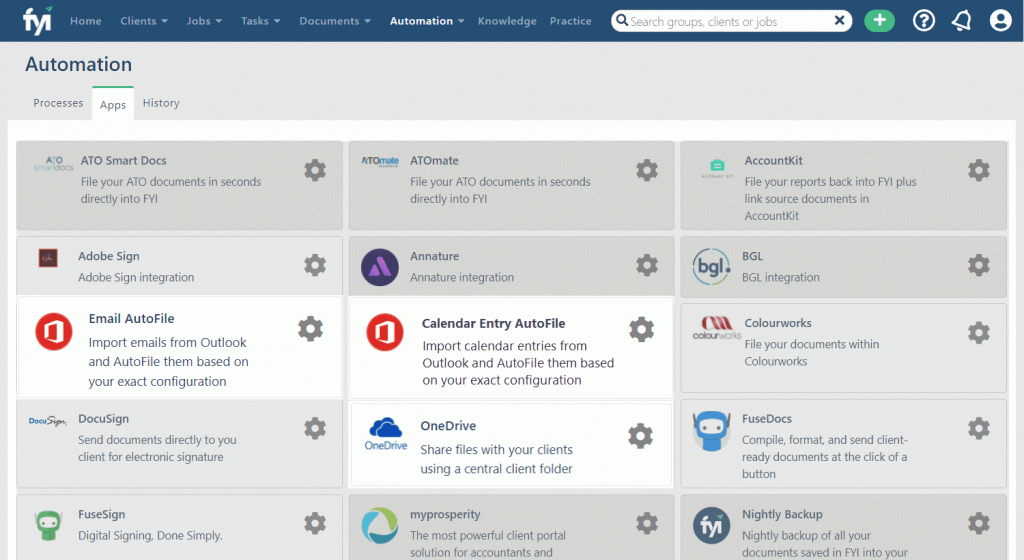
Task: Click the Colourworks logo
Action: [x=716, y=328]
